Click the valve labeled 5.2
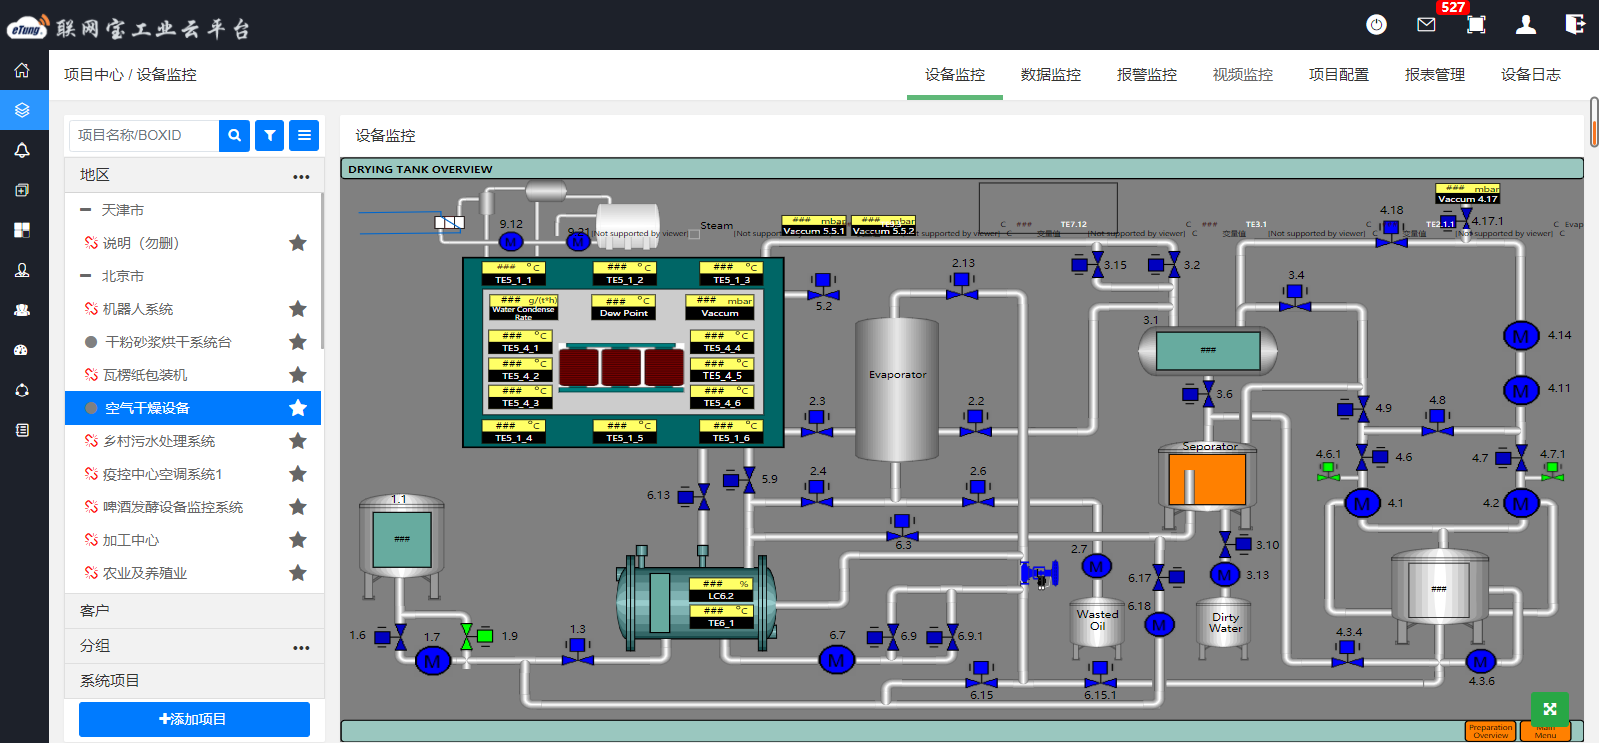The image size is (1599, 743). (824, 287)
